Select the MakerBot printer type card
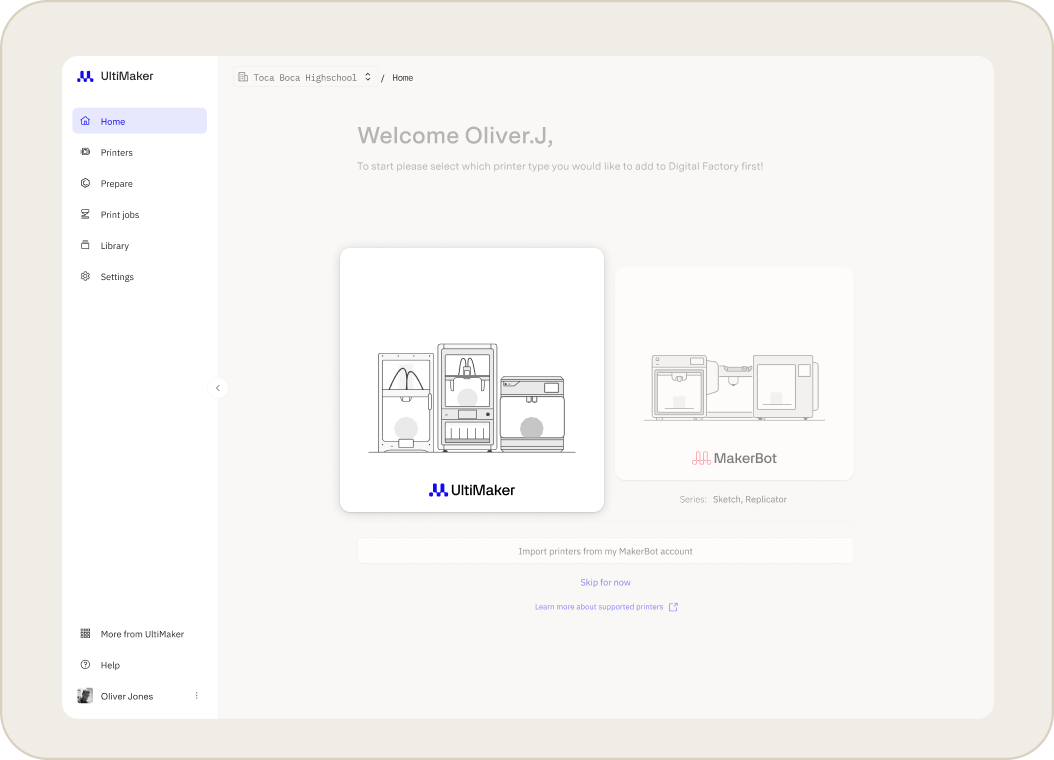Viewport: 1054px width, 760px height. [734, 374]
